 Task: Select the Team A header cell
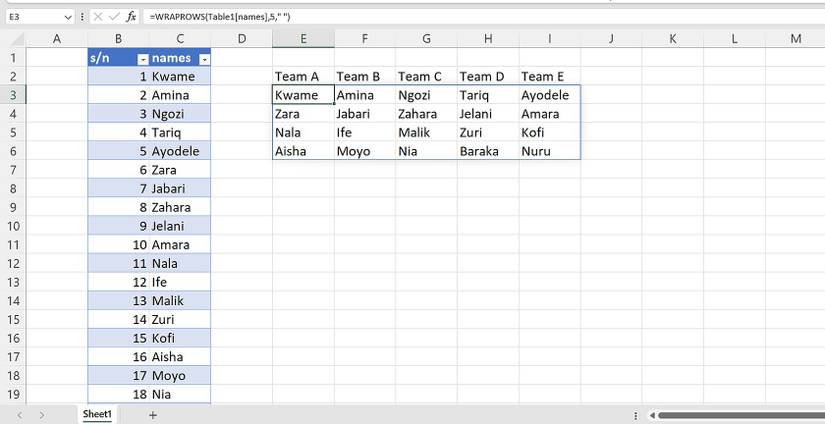[303, 77]
